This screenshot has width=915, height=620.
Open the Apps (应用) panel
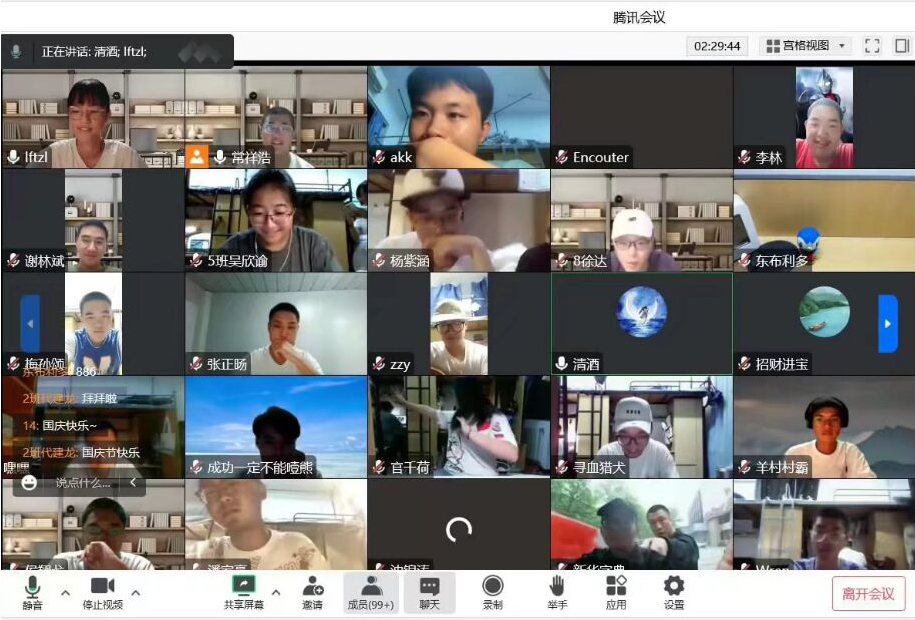click(616, 592)
